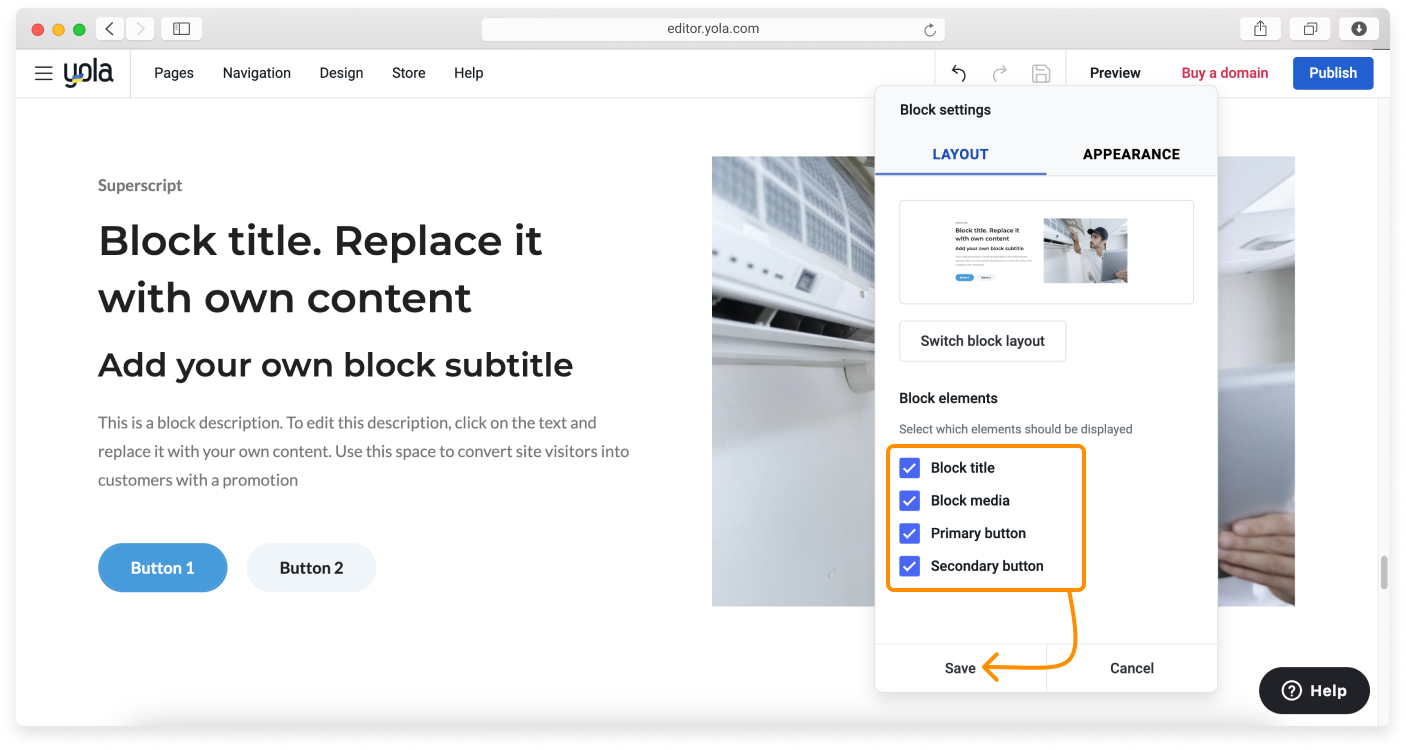
Task: Show browser downloads icon
Action: [x=1359, y=29]
